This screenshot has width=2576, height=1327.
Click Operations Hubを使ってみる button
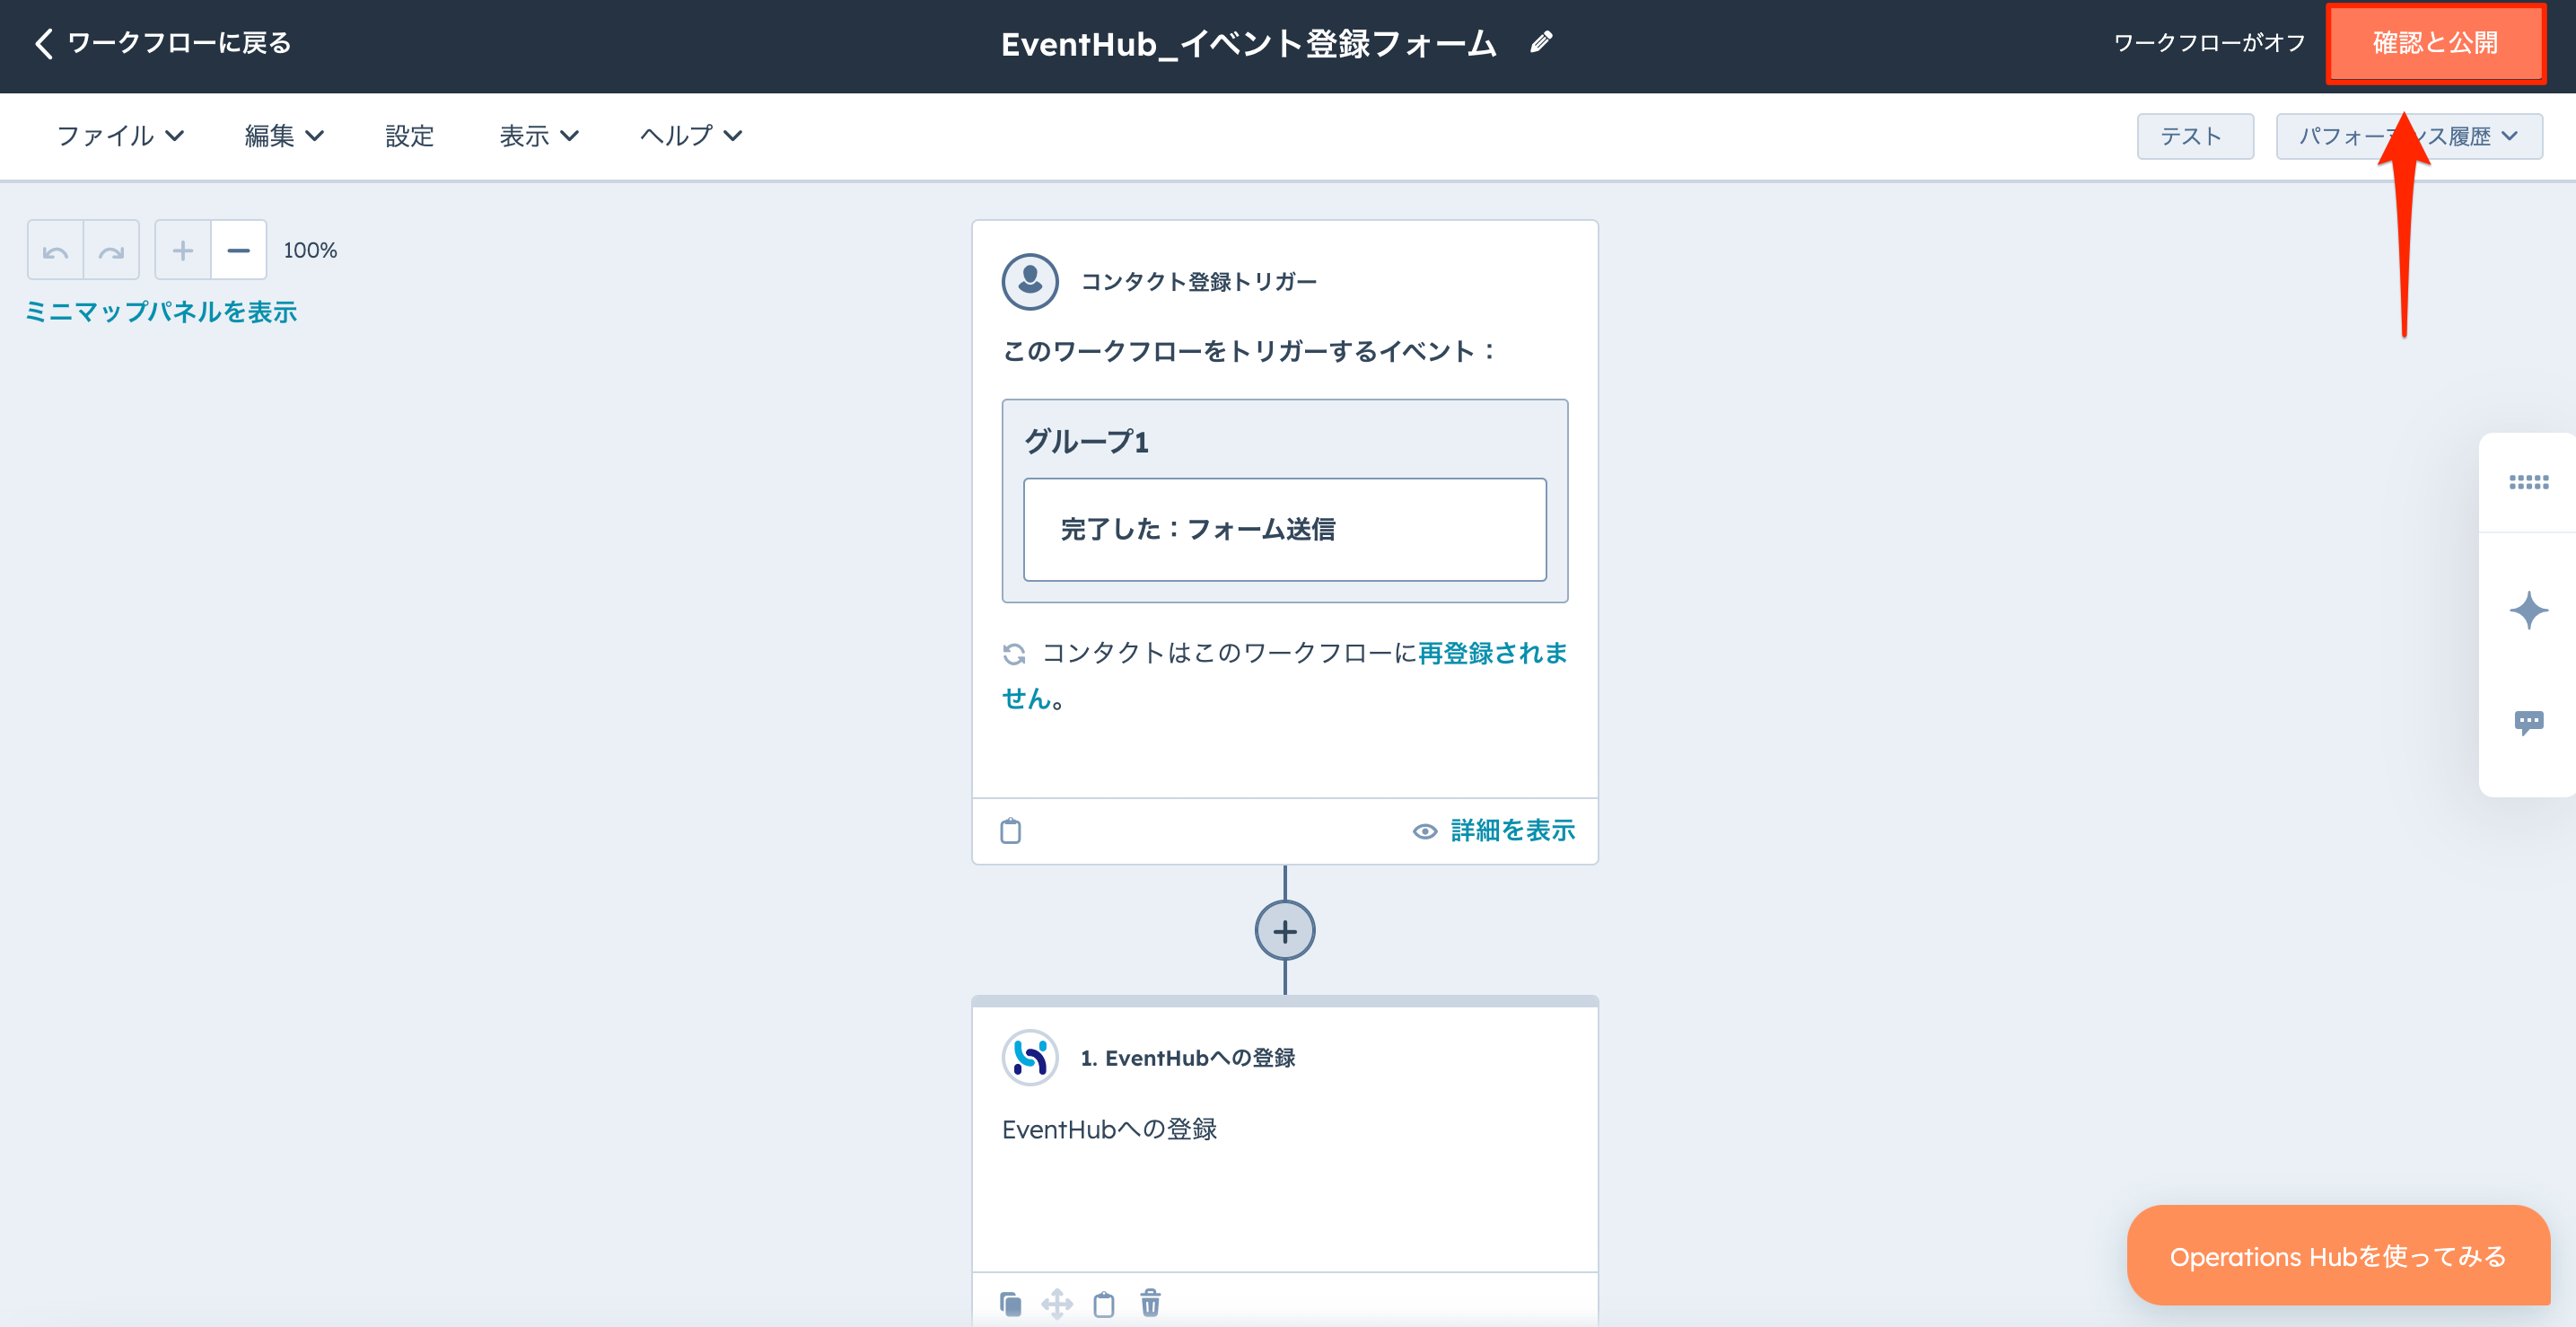(x=2338, y=1256)
